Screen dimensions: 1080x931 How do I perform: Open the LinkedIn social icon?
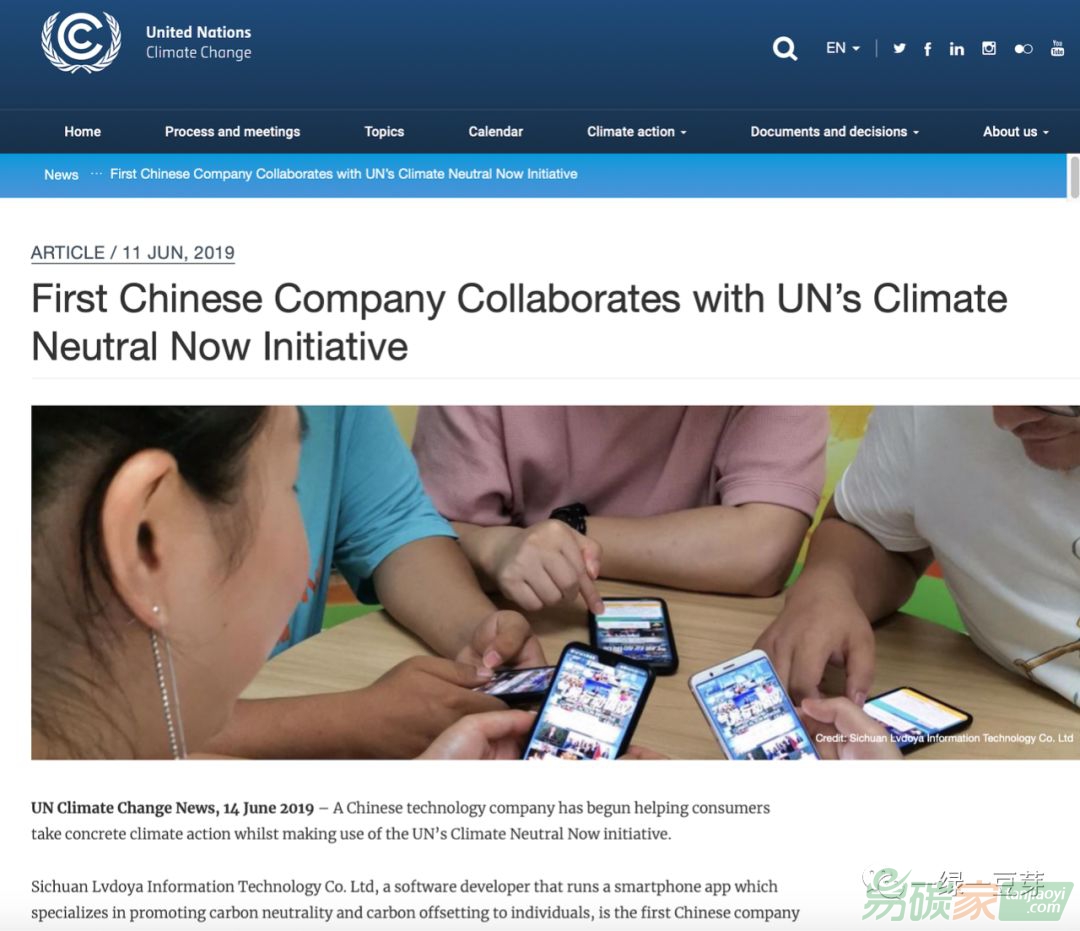coord(957,48)
